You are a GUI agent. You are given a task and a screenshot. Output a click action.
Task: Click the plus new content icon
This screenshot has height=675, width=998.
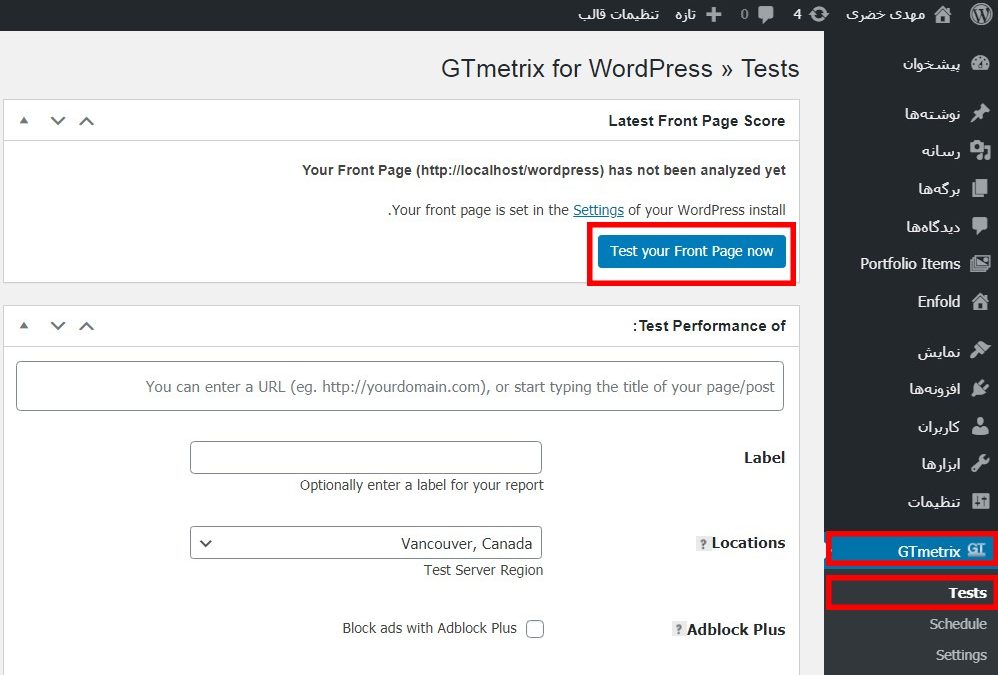[714, 15]
